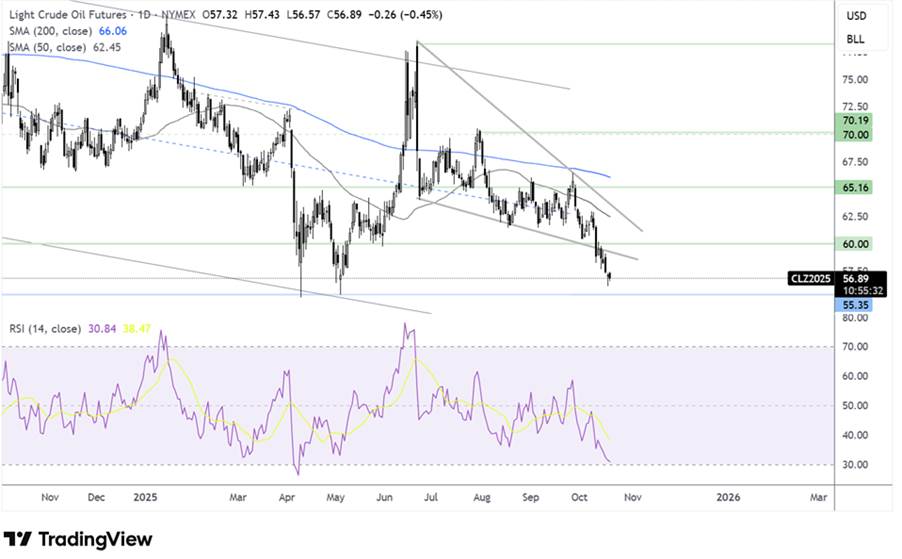Select the blue 55.35 price label
902x559 pixels.
click(x=855, y=305)
